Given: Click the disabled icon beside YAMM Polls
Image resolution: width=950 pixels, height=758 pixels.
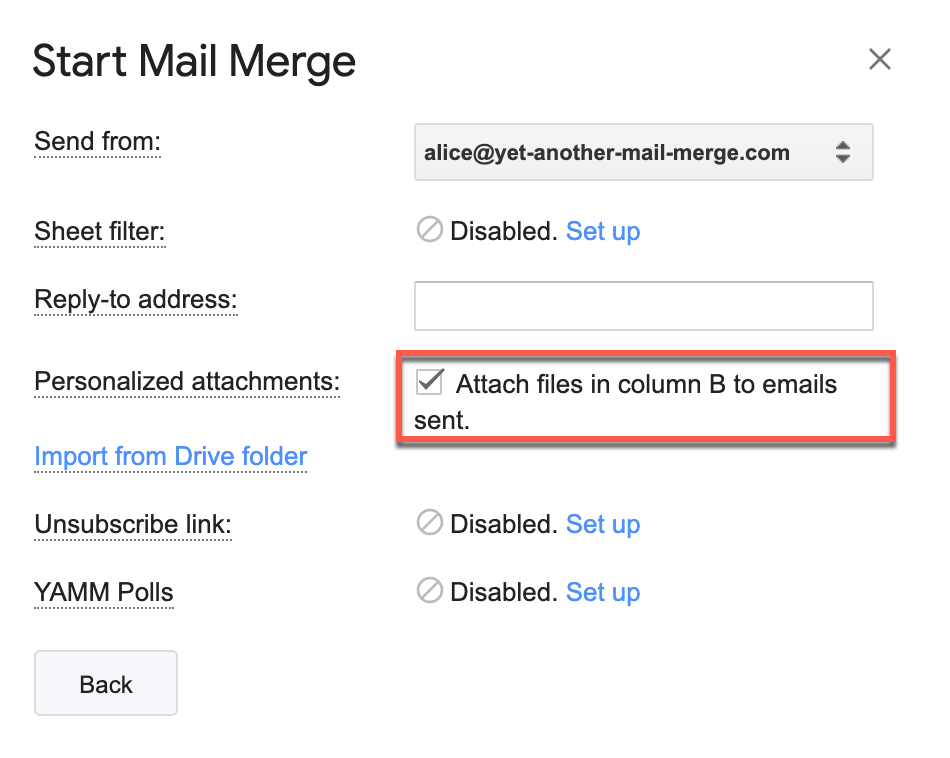Looking at the screenshot, I should pos(428,590).
